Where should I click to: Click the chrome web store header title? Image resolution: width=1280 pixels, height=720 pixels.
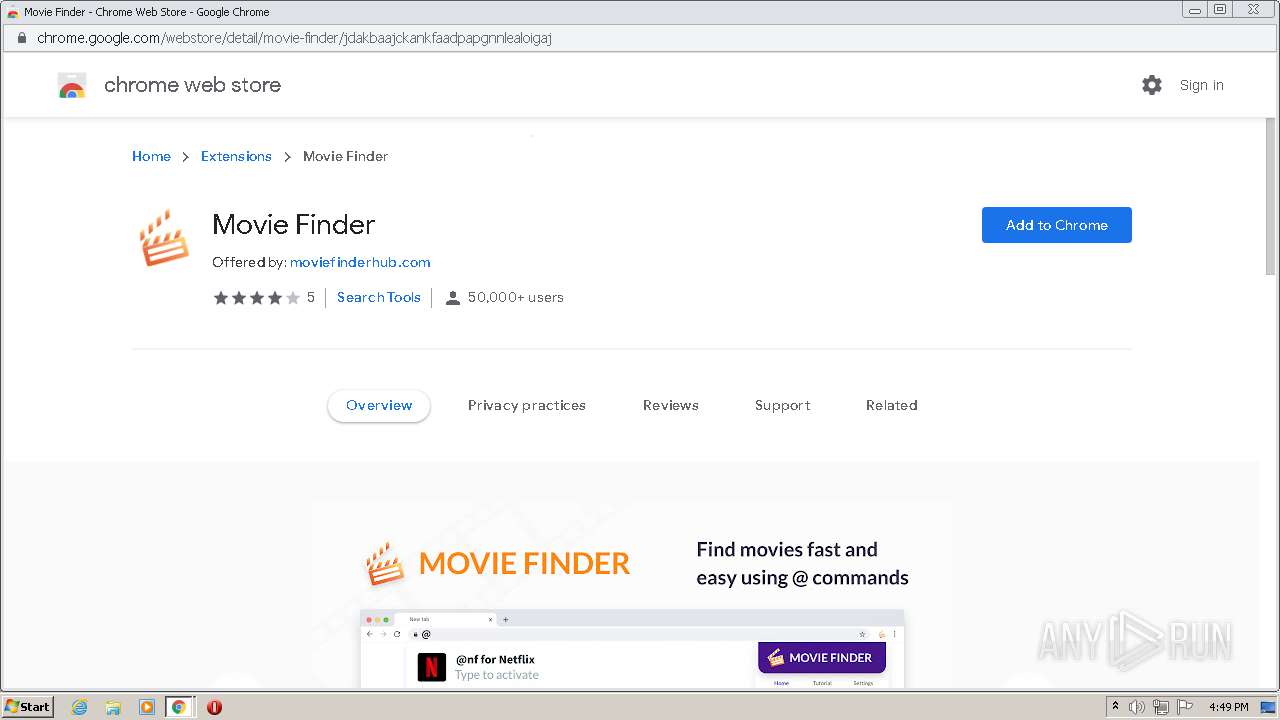click(x=193, y=85)
